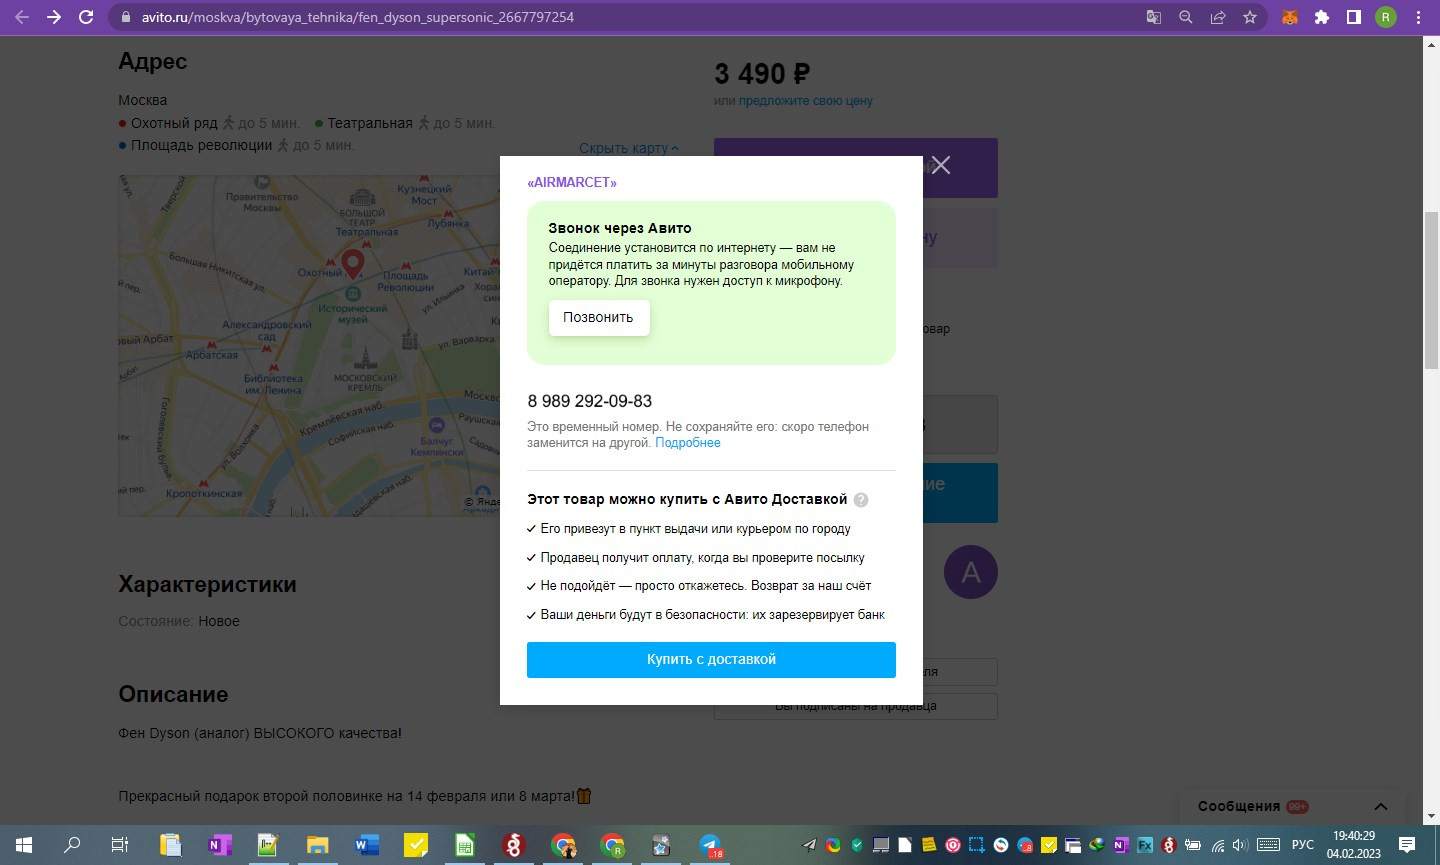Click the предложите свою цену link
Image resolution: width=1440 pixels, height=865 pixels.
coord(806,101)
